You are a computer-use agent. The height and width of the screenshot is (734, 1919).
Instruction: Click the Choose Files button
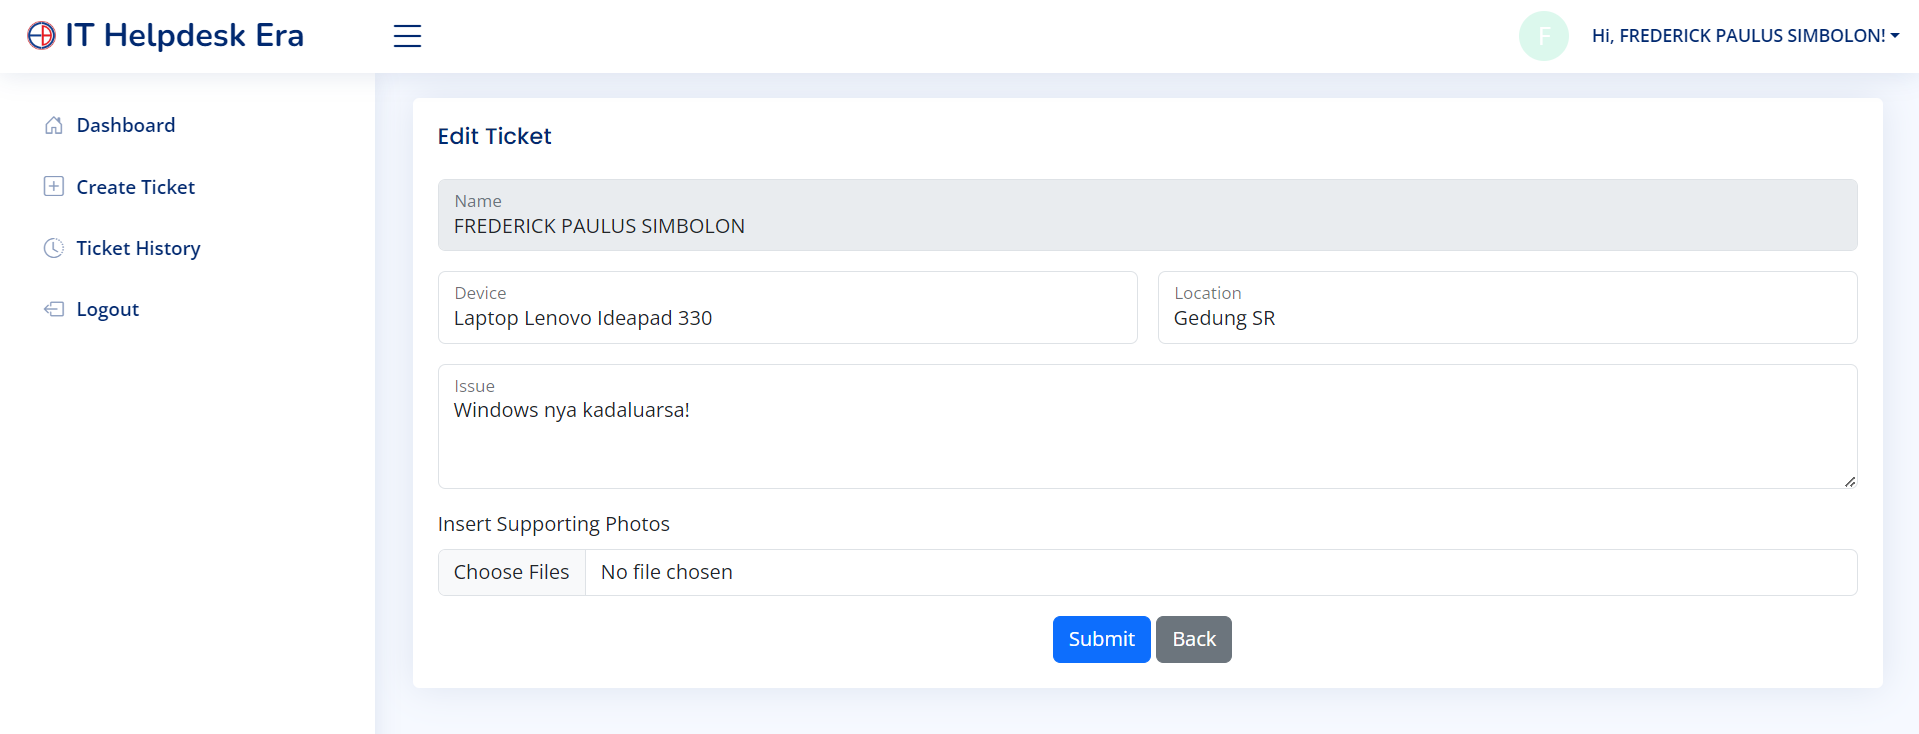(x=511, y=572)
